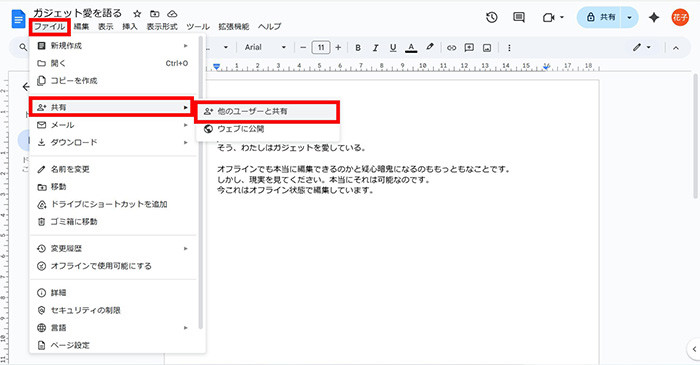700x365 pixels.
Task: Choose オフラインで使用可能にする
Action: (113, 266)
